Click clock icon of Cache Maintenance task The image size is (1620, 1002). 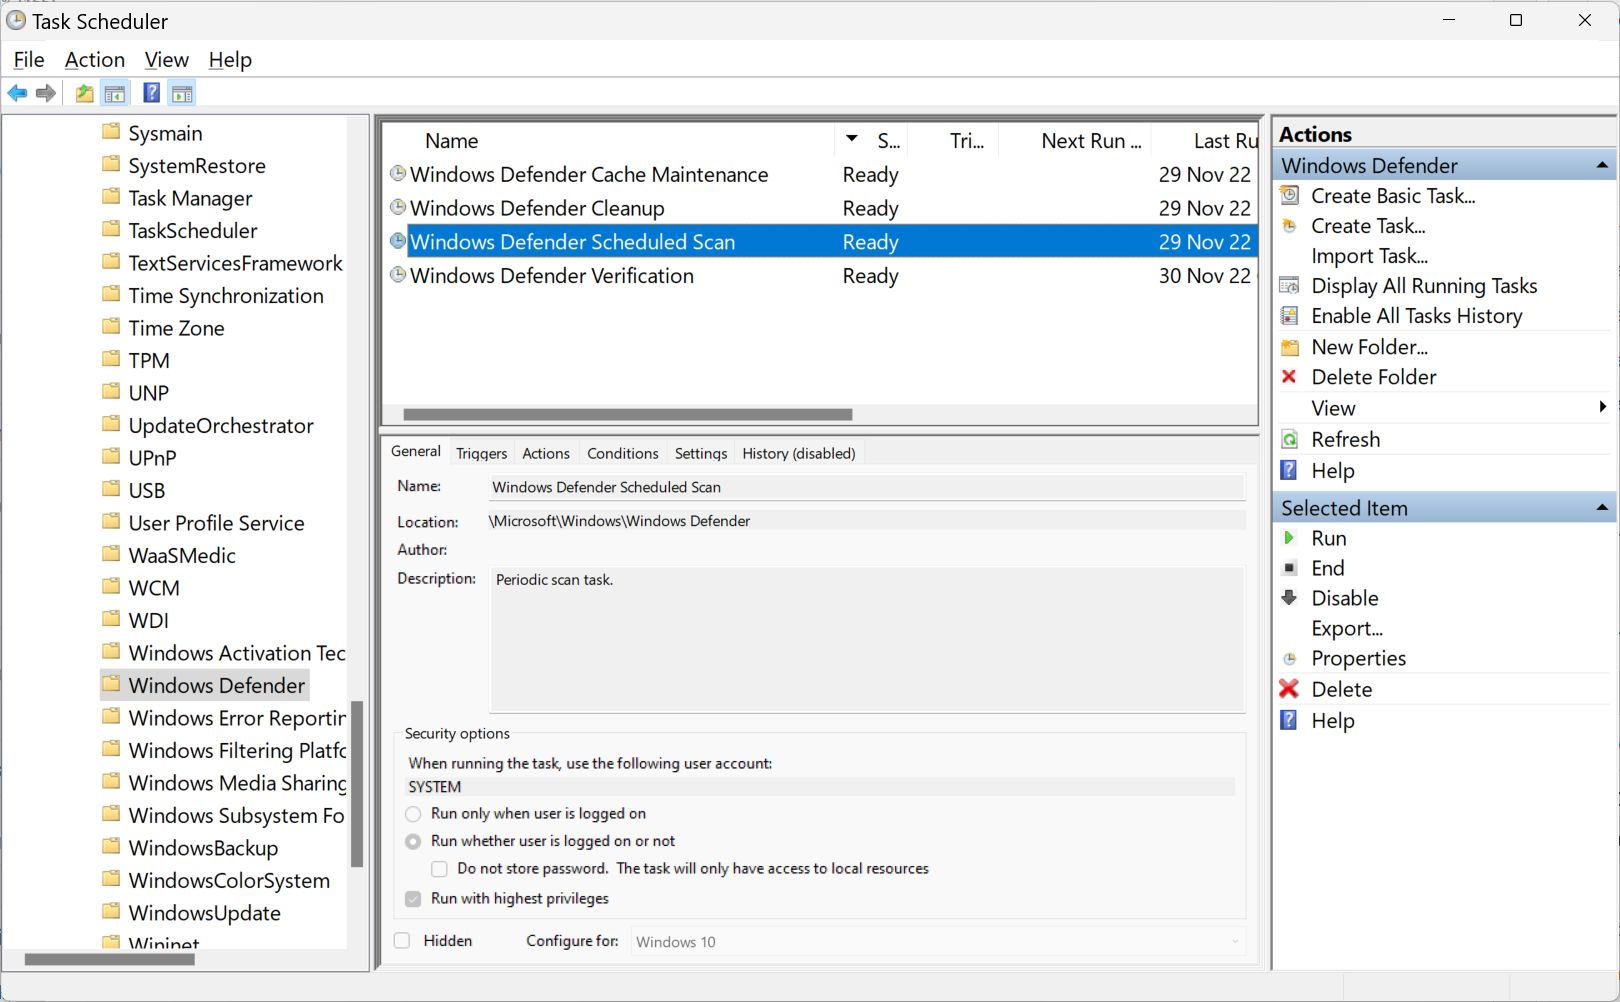[x=398, y=174]
